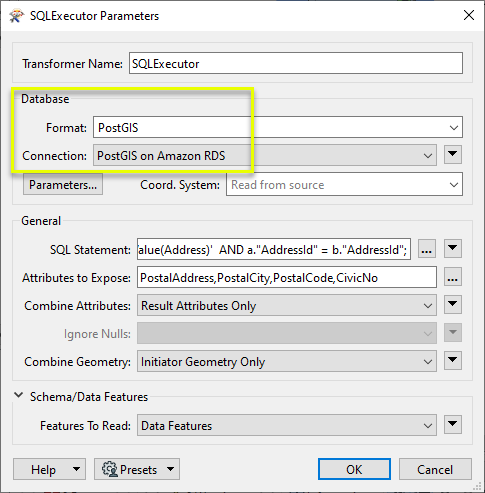
Task: Click the Transformer Name text field
Action: (x=296, y=63)
